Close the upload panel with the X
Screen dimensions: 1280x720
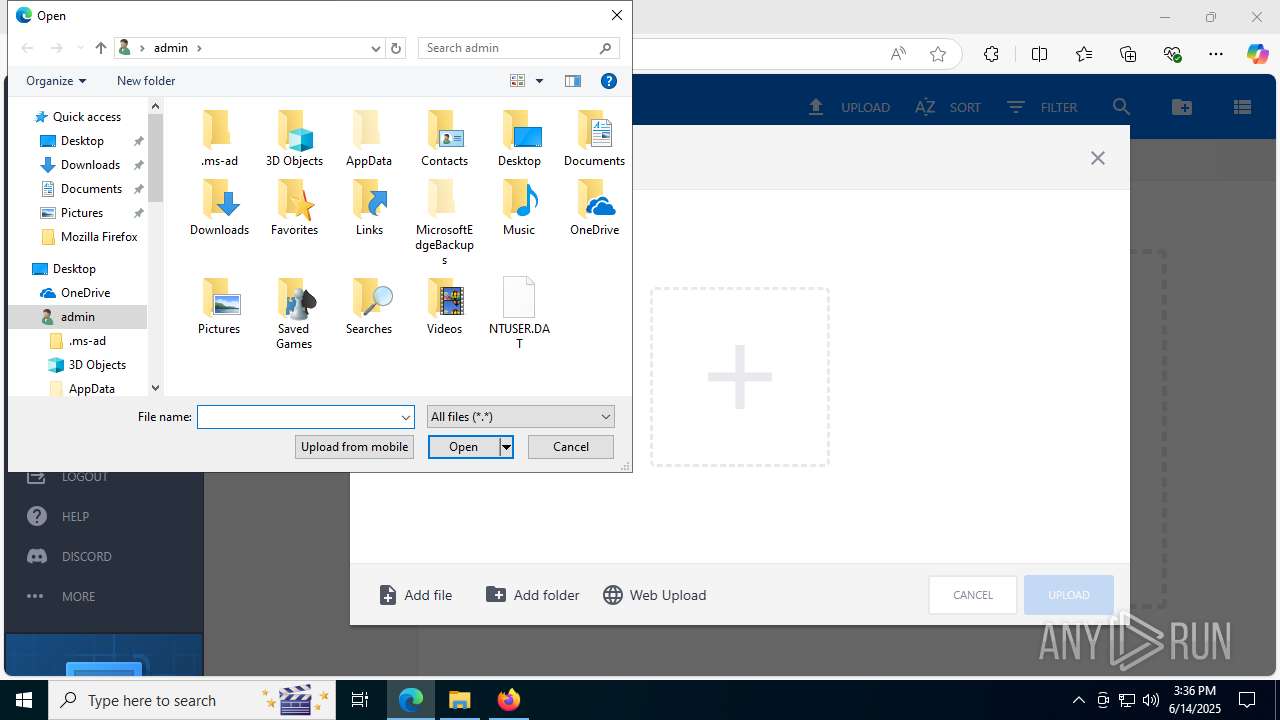coord(1098,158)
